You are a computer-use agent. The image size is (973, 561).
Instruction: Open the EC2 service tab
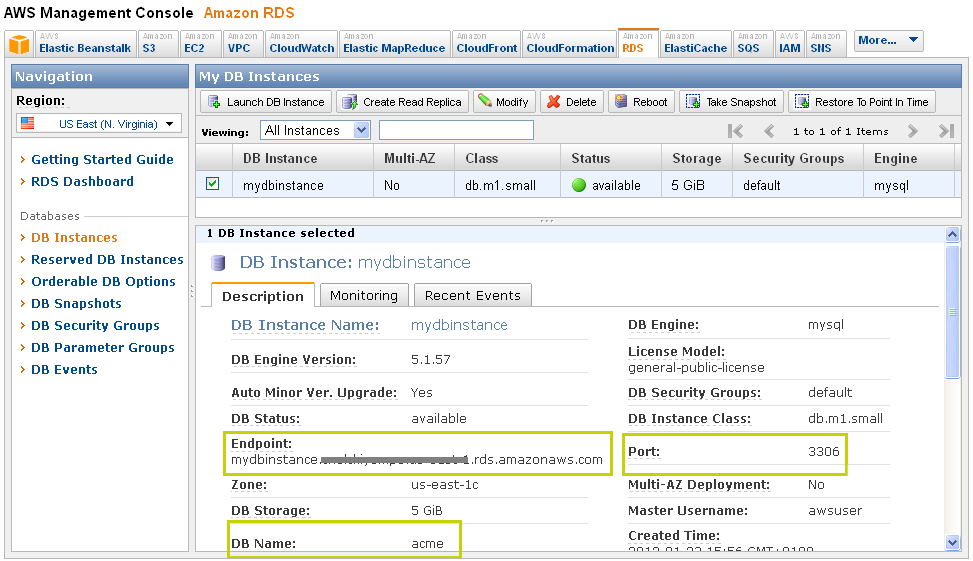(x=199, y=43)
